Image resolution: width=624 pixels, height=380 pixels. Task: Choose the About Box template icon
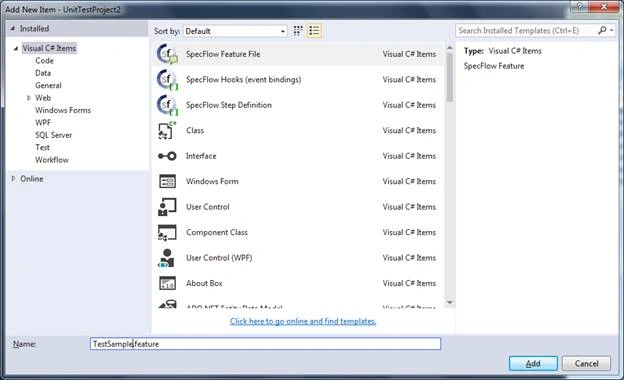(167, 283)
